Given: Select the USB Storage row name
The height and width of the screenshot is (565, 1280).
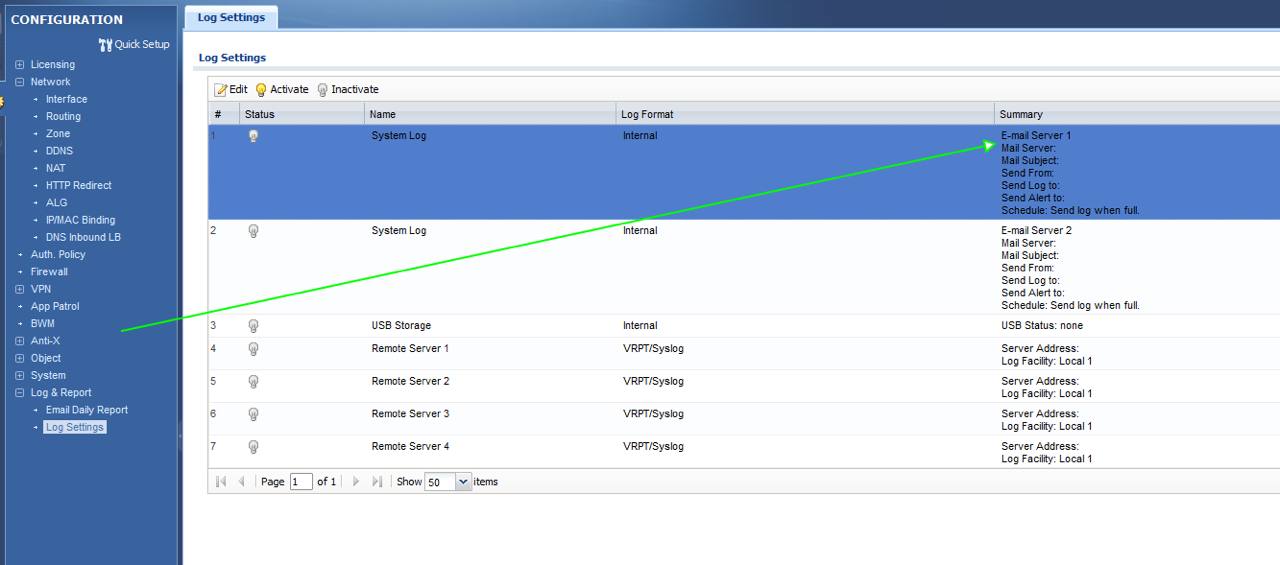Looking at the screenshot, I should 402,326.
